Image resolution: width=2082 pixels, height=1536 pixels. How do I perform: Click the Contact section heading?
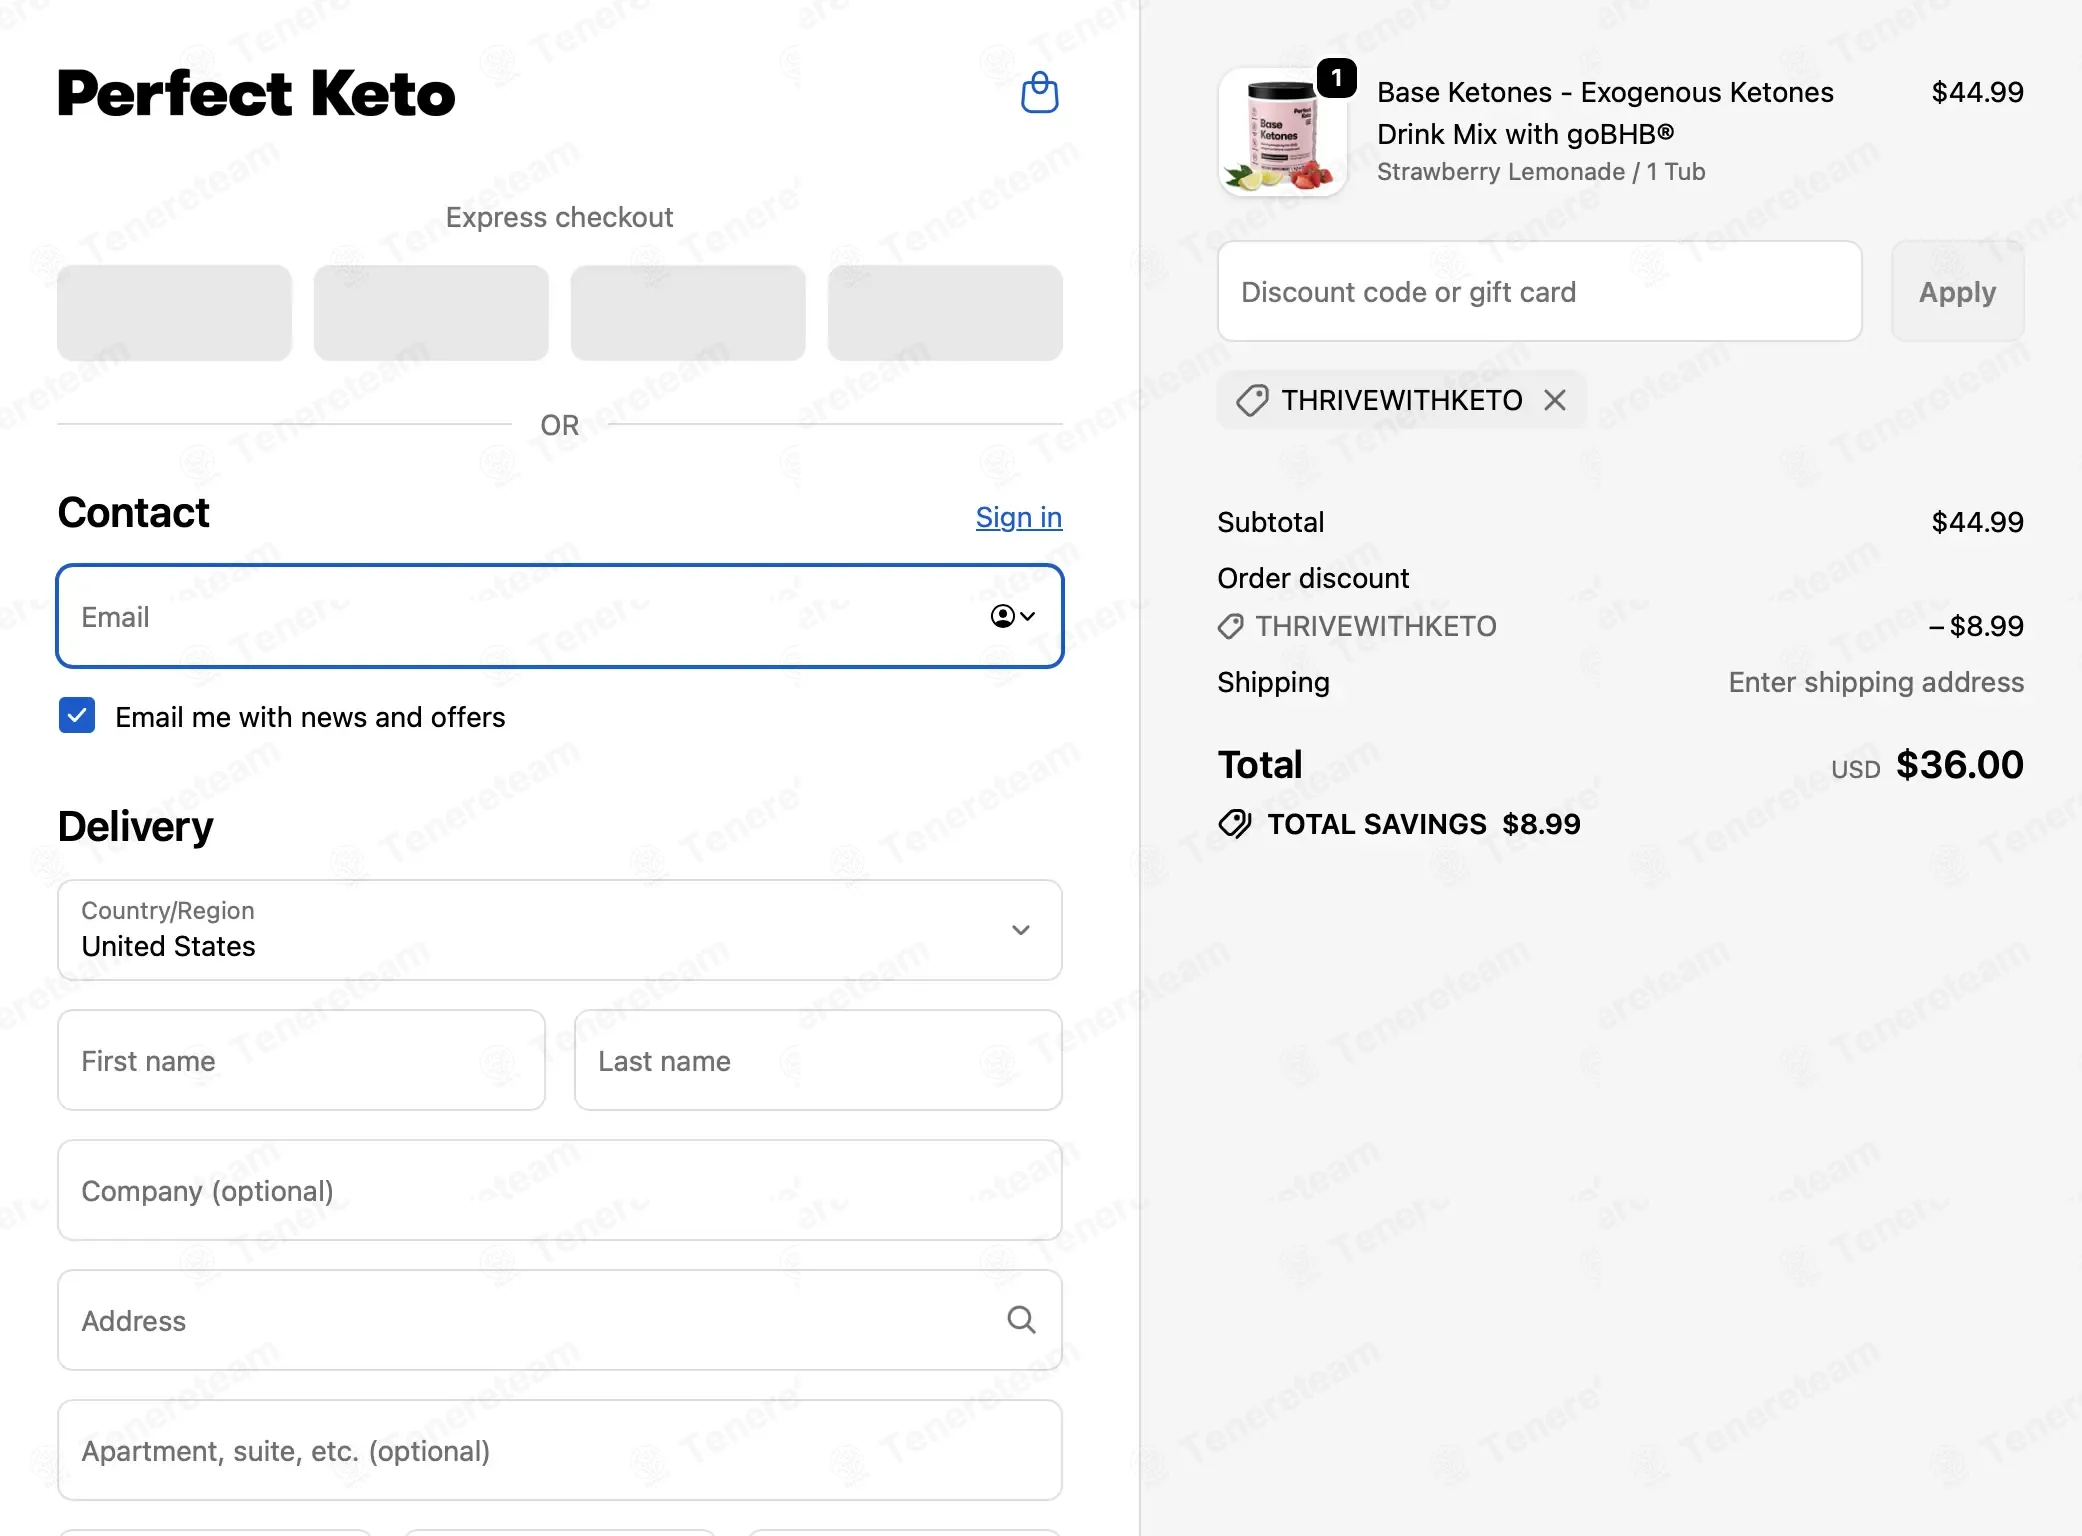(134, 513)
